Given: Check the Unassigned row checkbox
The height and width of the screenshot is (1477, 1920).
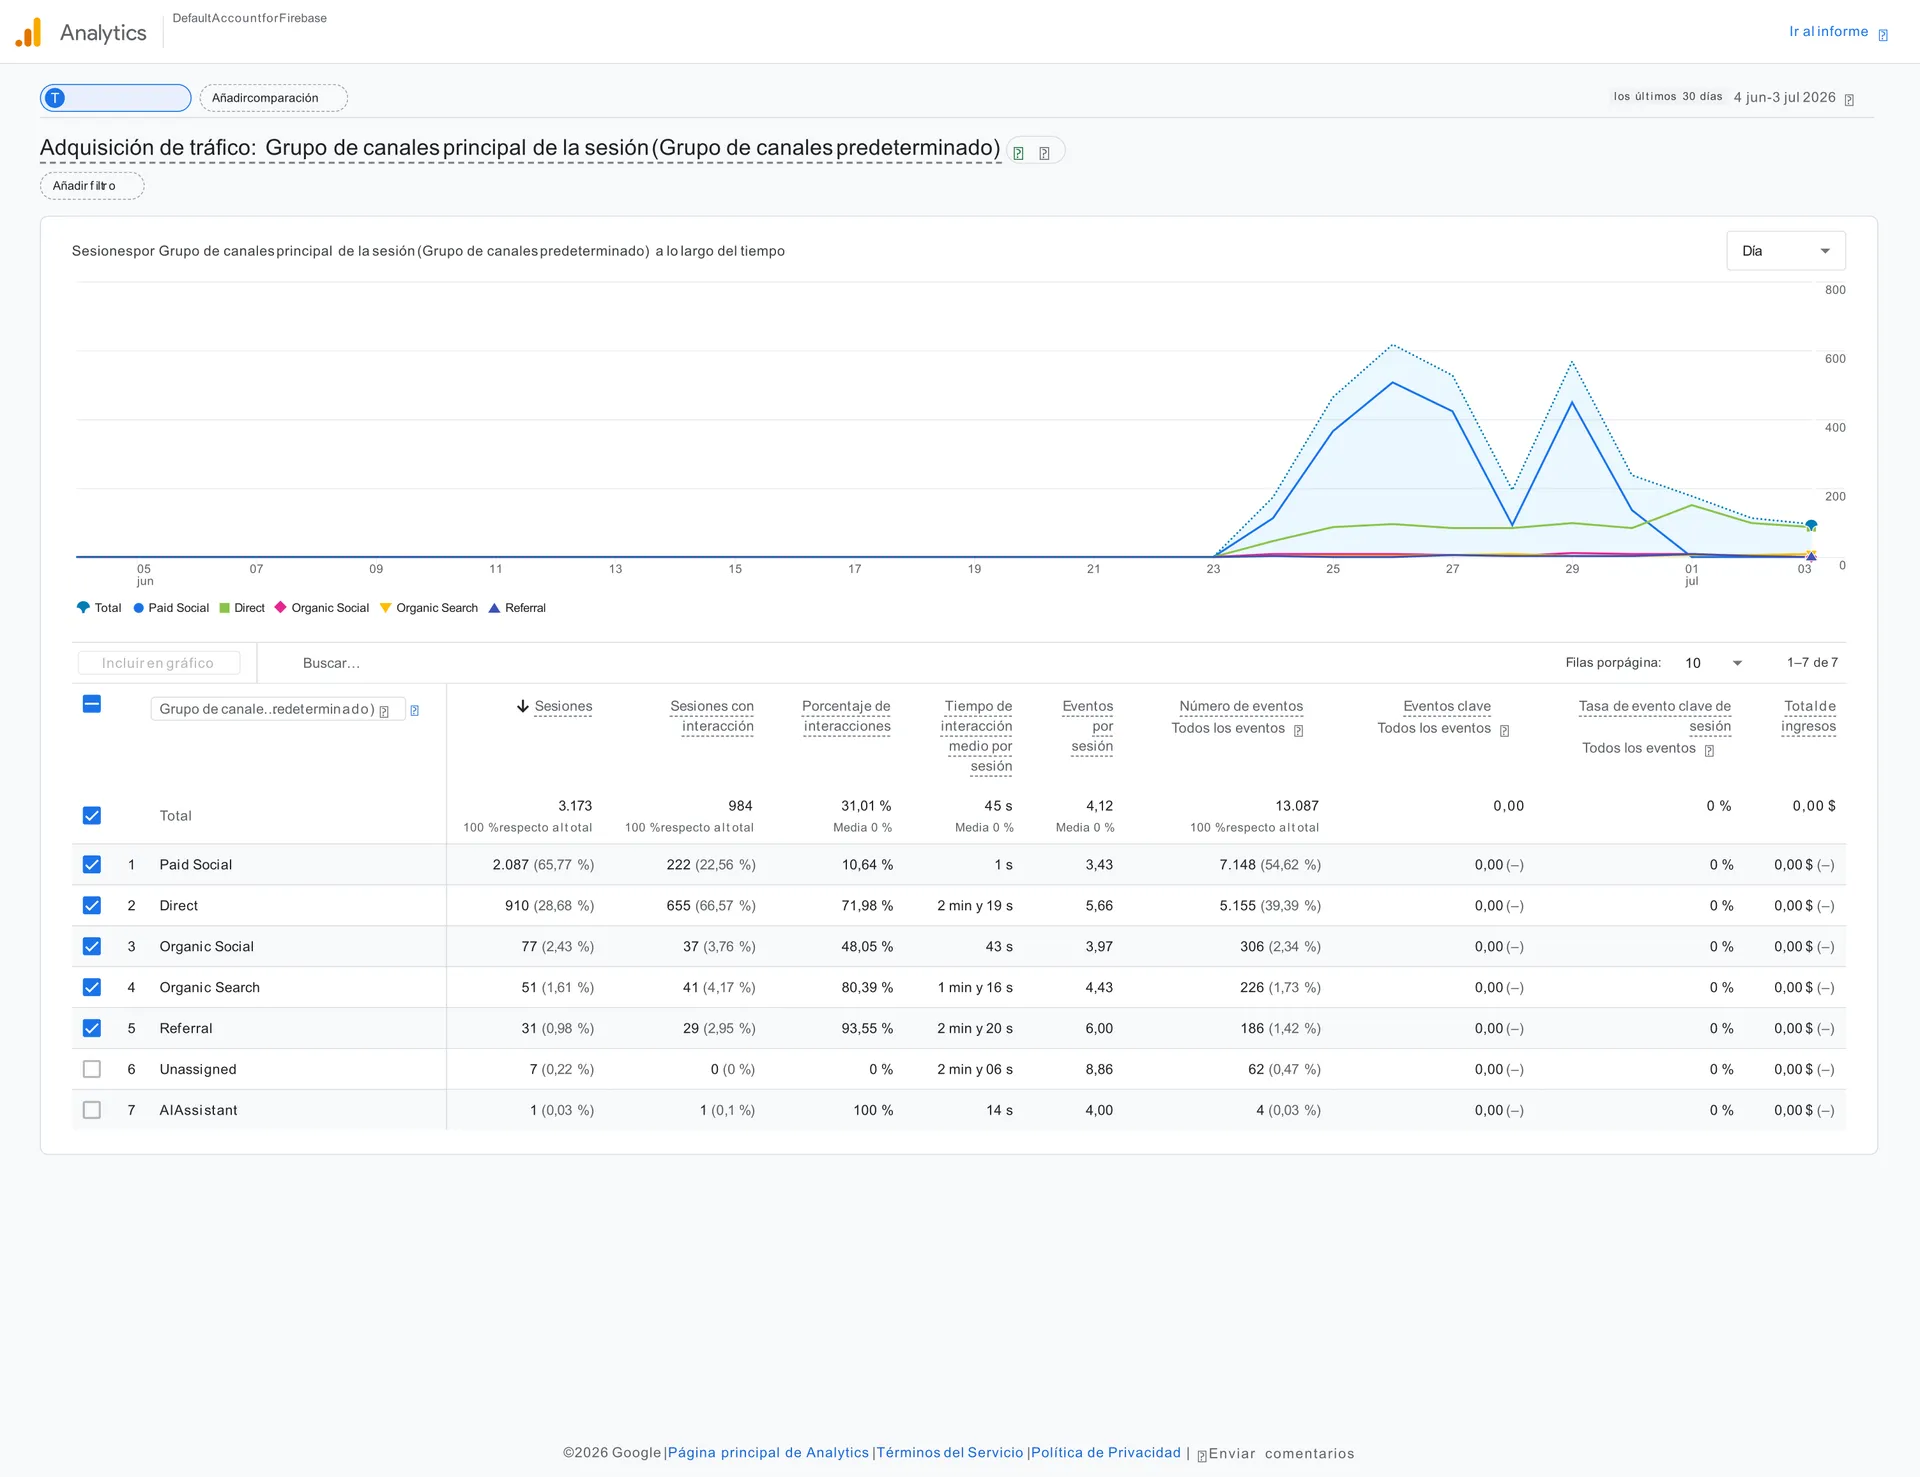Looking at the screenshot, I should click(92, 1070).
